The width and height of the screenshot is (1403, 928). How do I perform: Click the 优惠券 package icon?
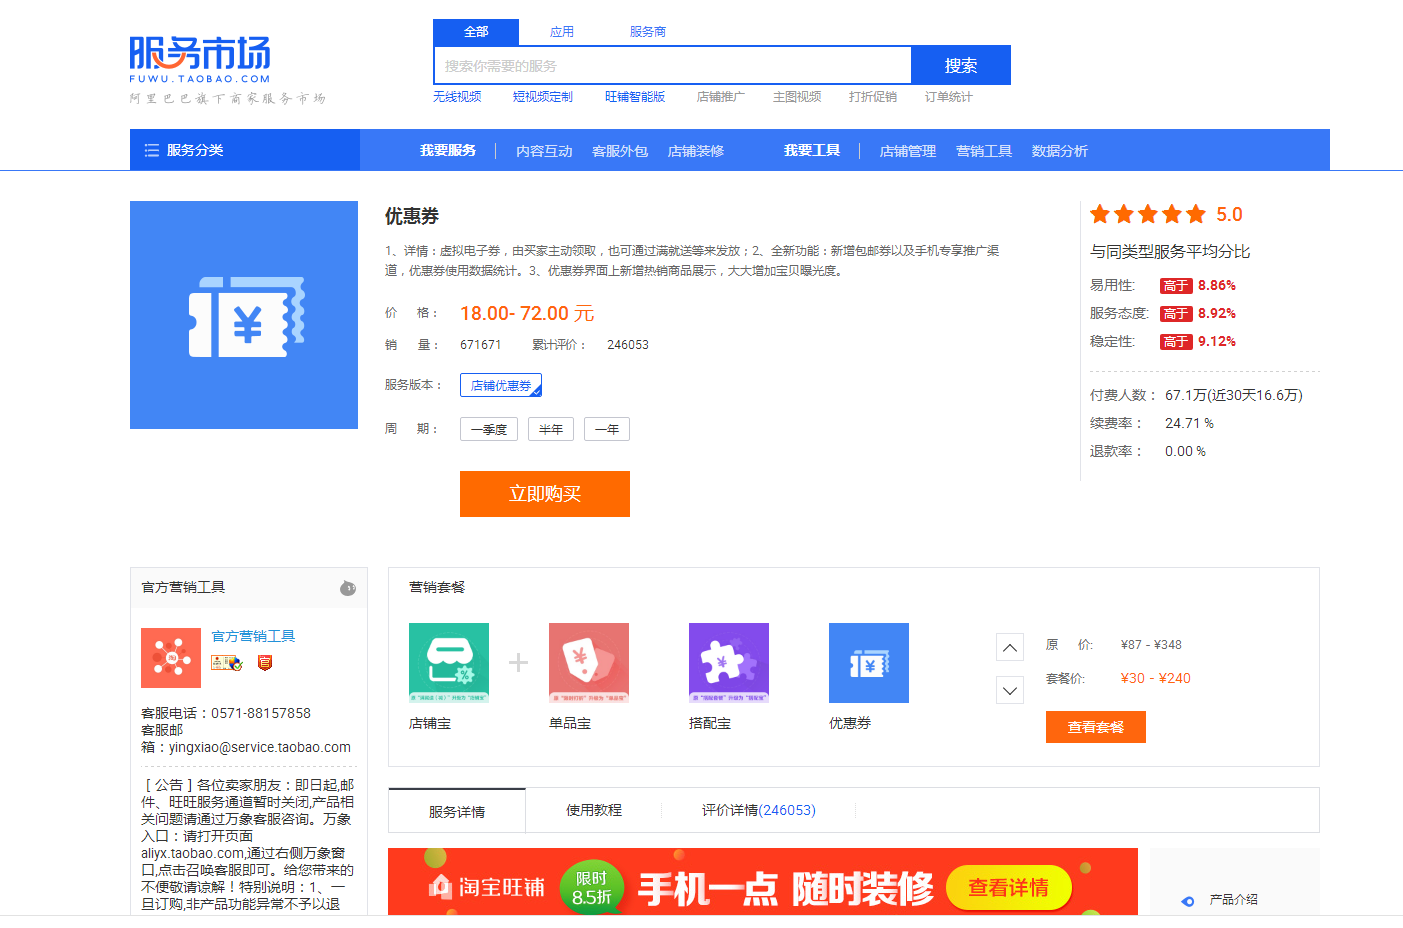point(869,663)
